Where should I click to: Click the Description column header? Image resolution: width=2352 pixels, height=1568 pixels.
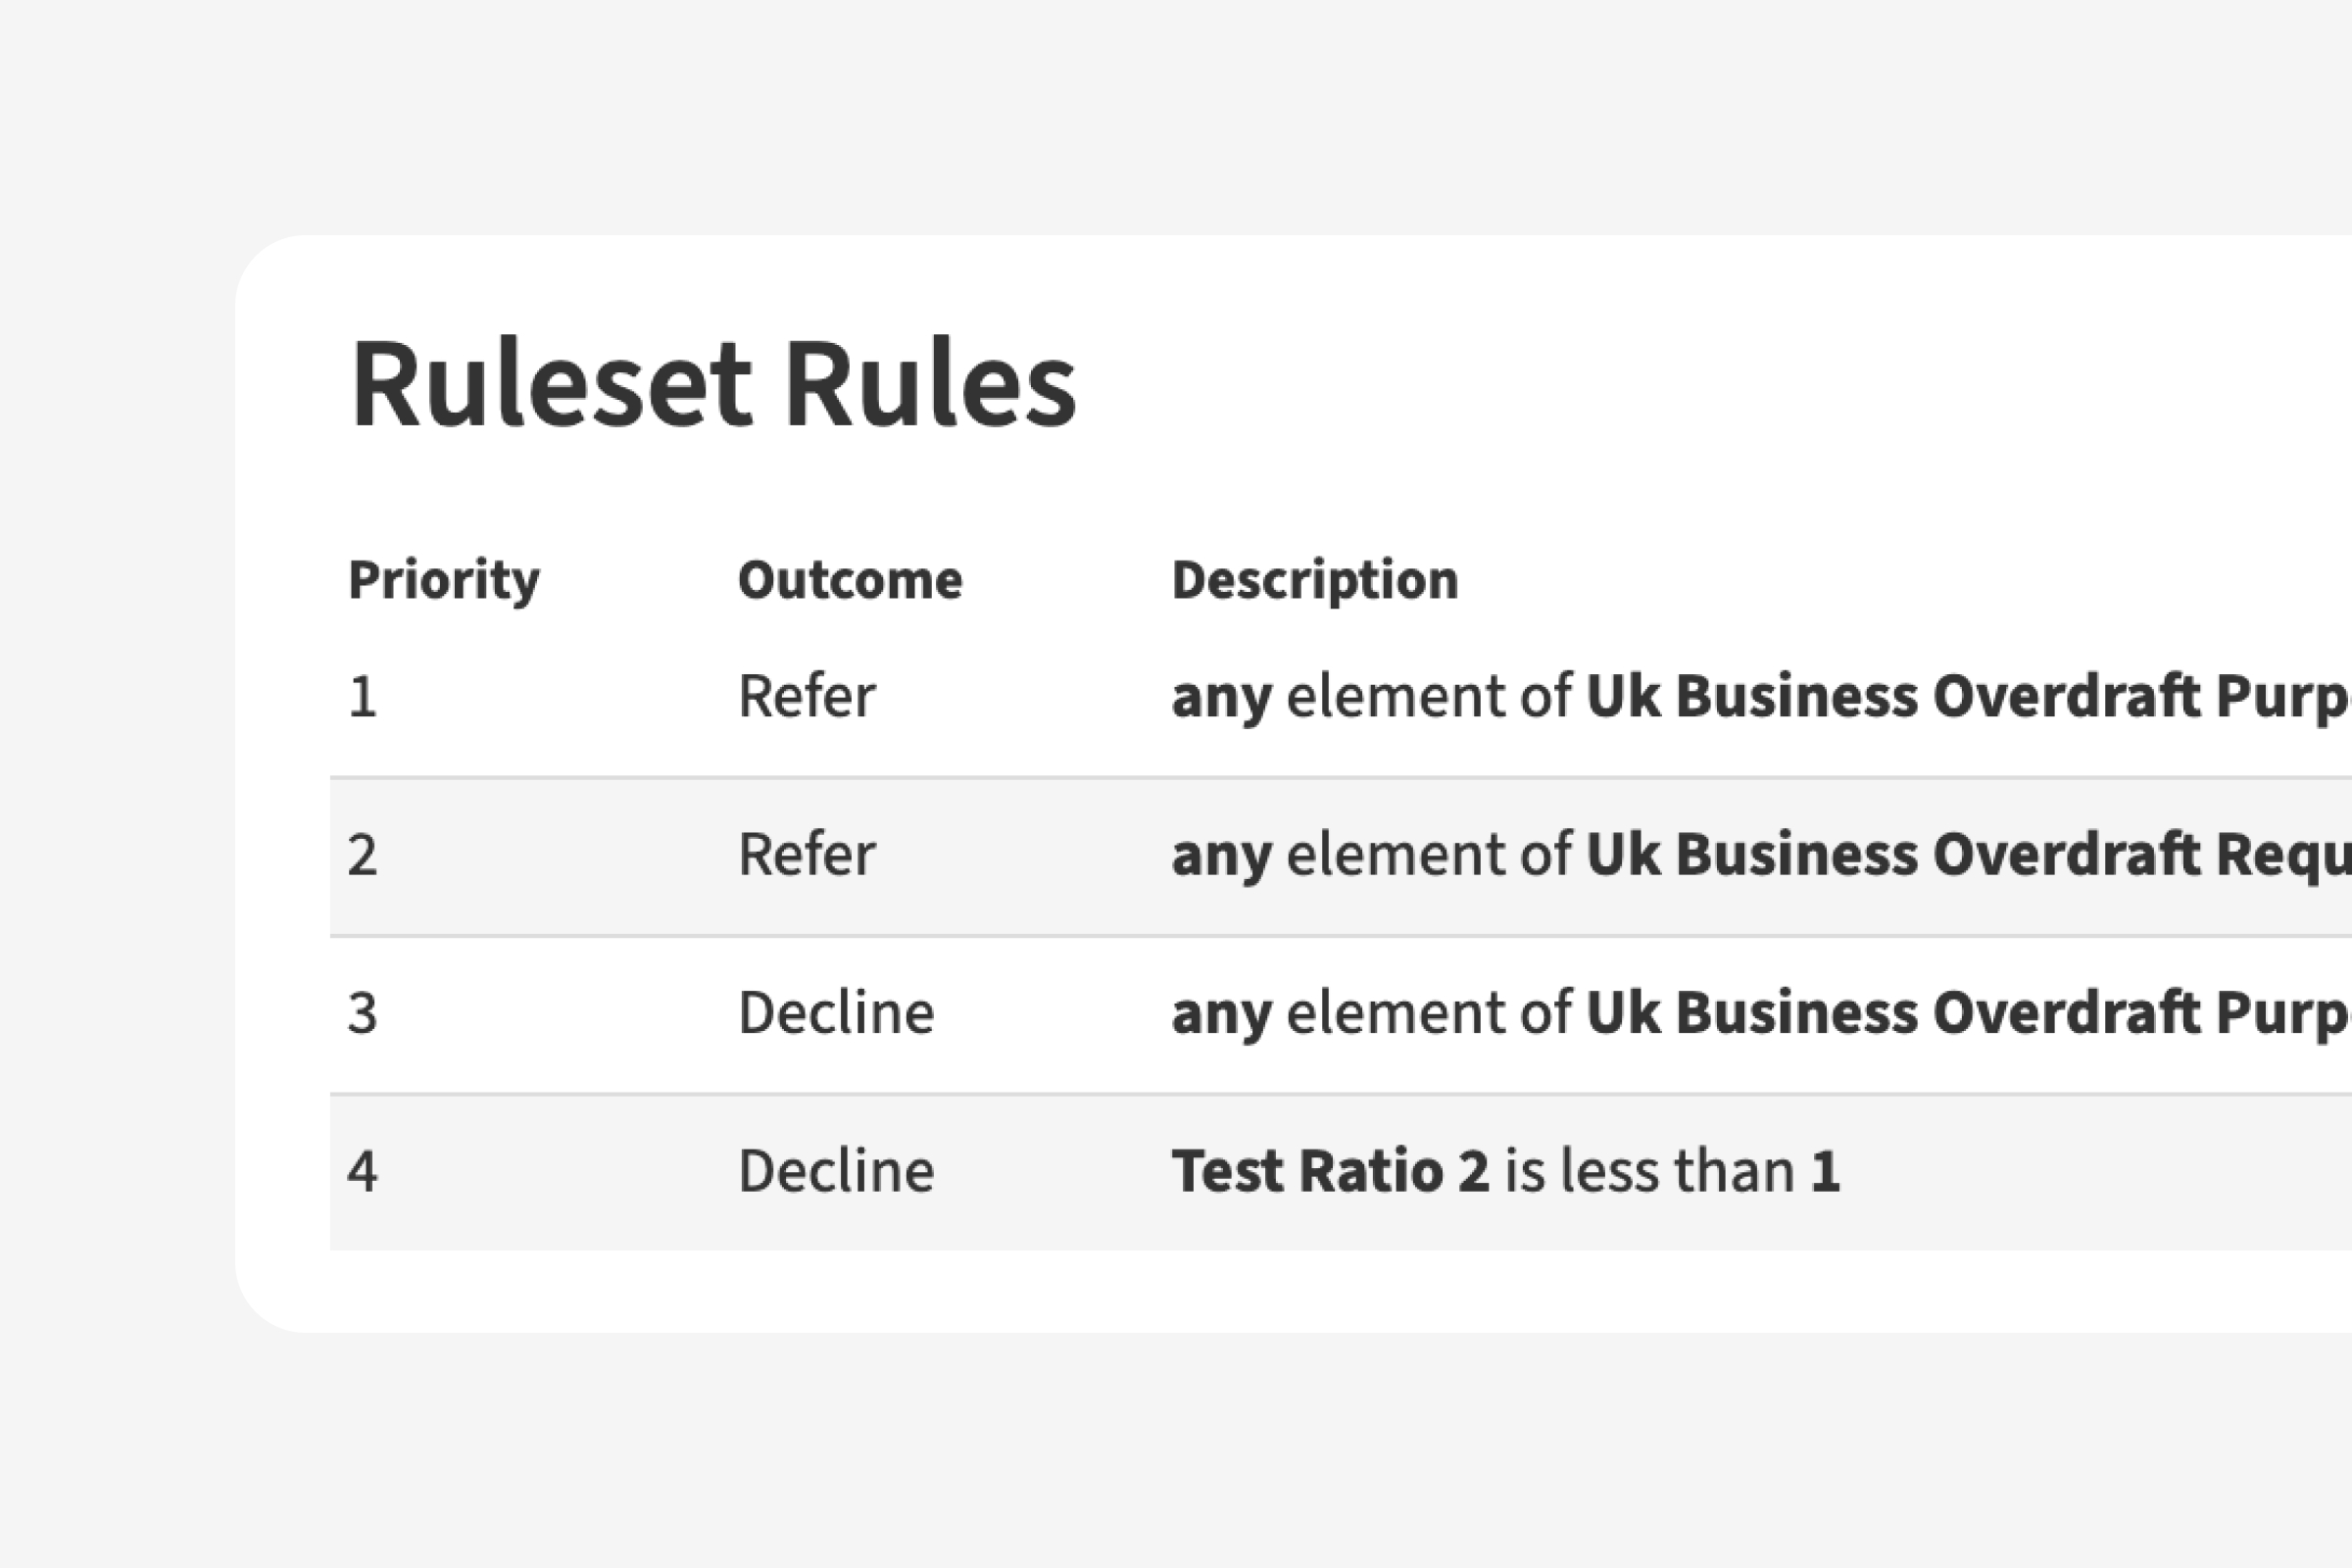point(1314,580)
